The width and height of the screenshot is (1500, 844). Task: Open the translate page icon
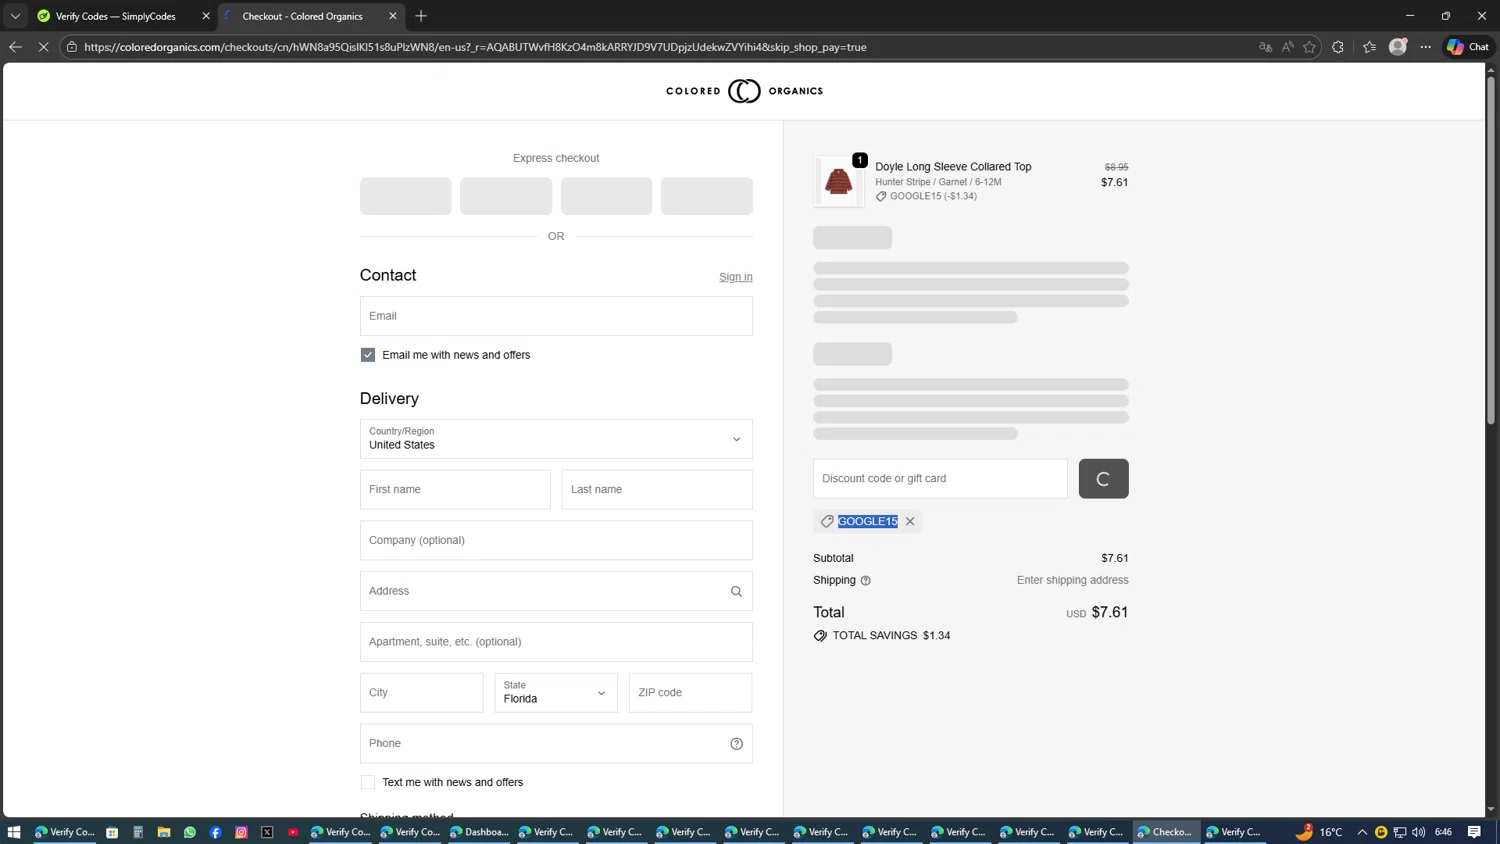1265,47
